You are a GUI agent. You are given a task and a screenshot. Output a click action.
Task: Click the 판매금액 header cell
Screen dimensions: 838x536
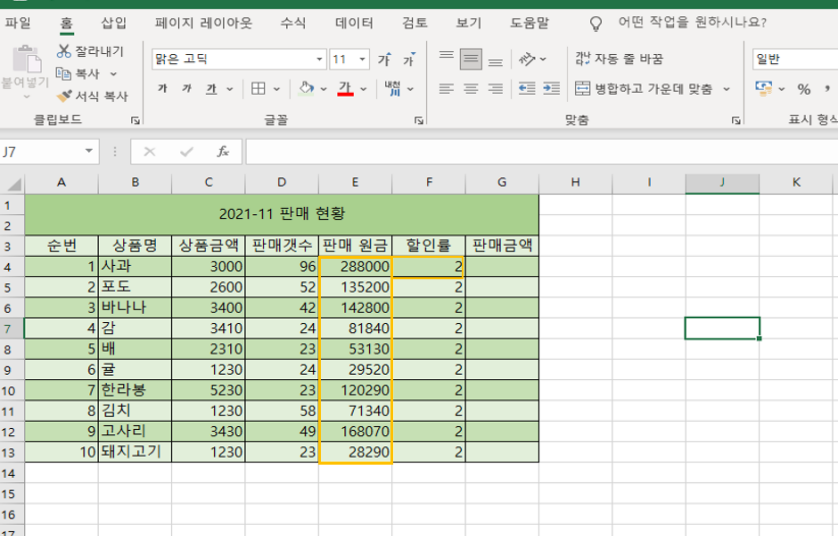(x=502, y=246)
